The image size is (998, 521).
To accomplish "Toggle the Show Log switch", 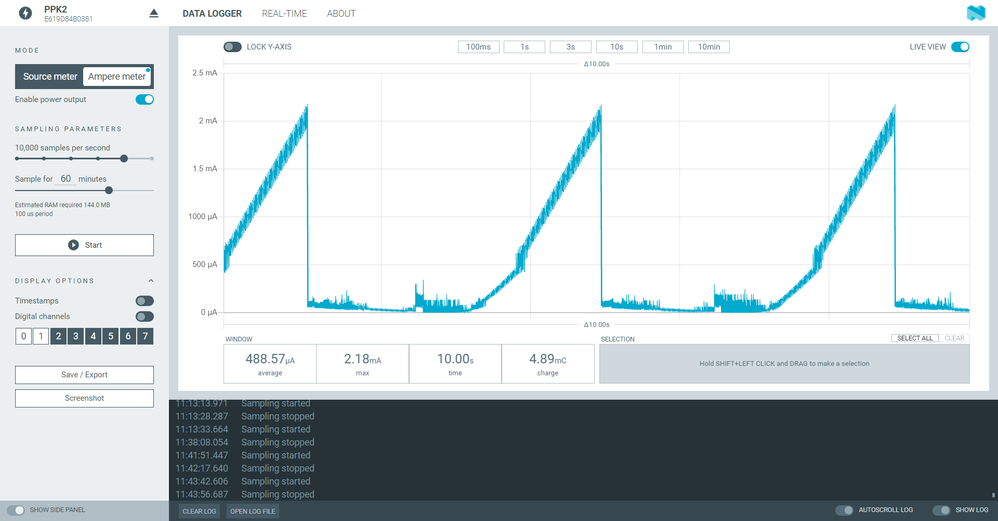I will coord(941,510).
